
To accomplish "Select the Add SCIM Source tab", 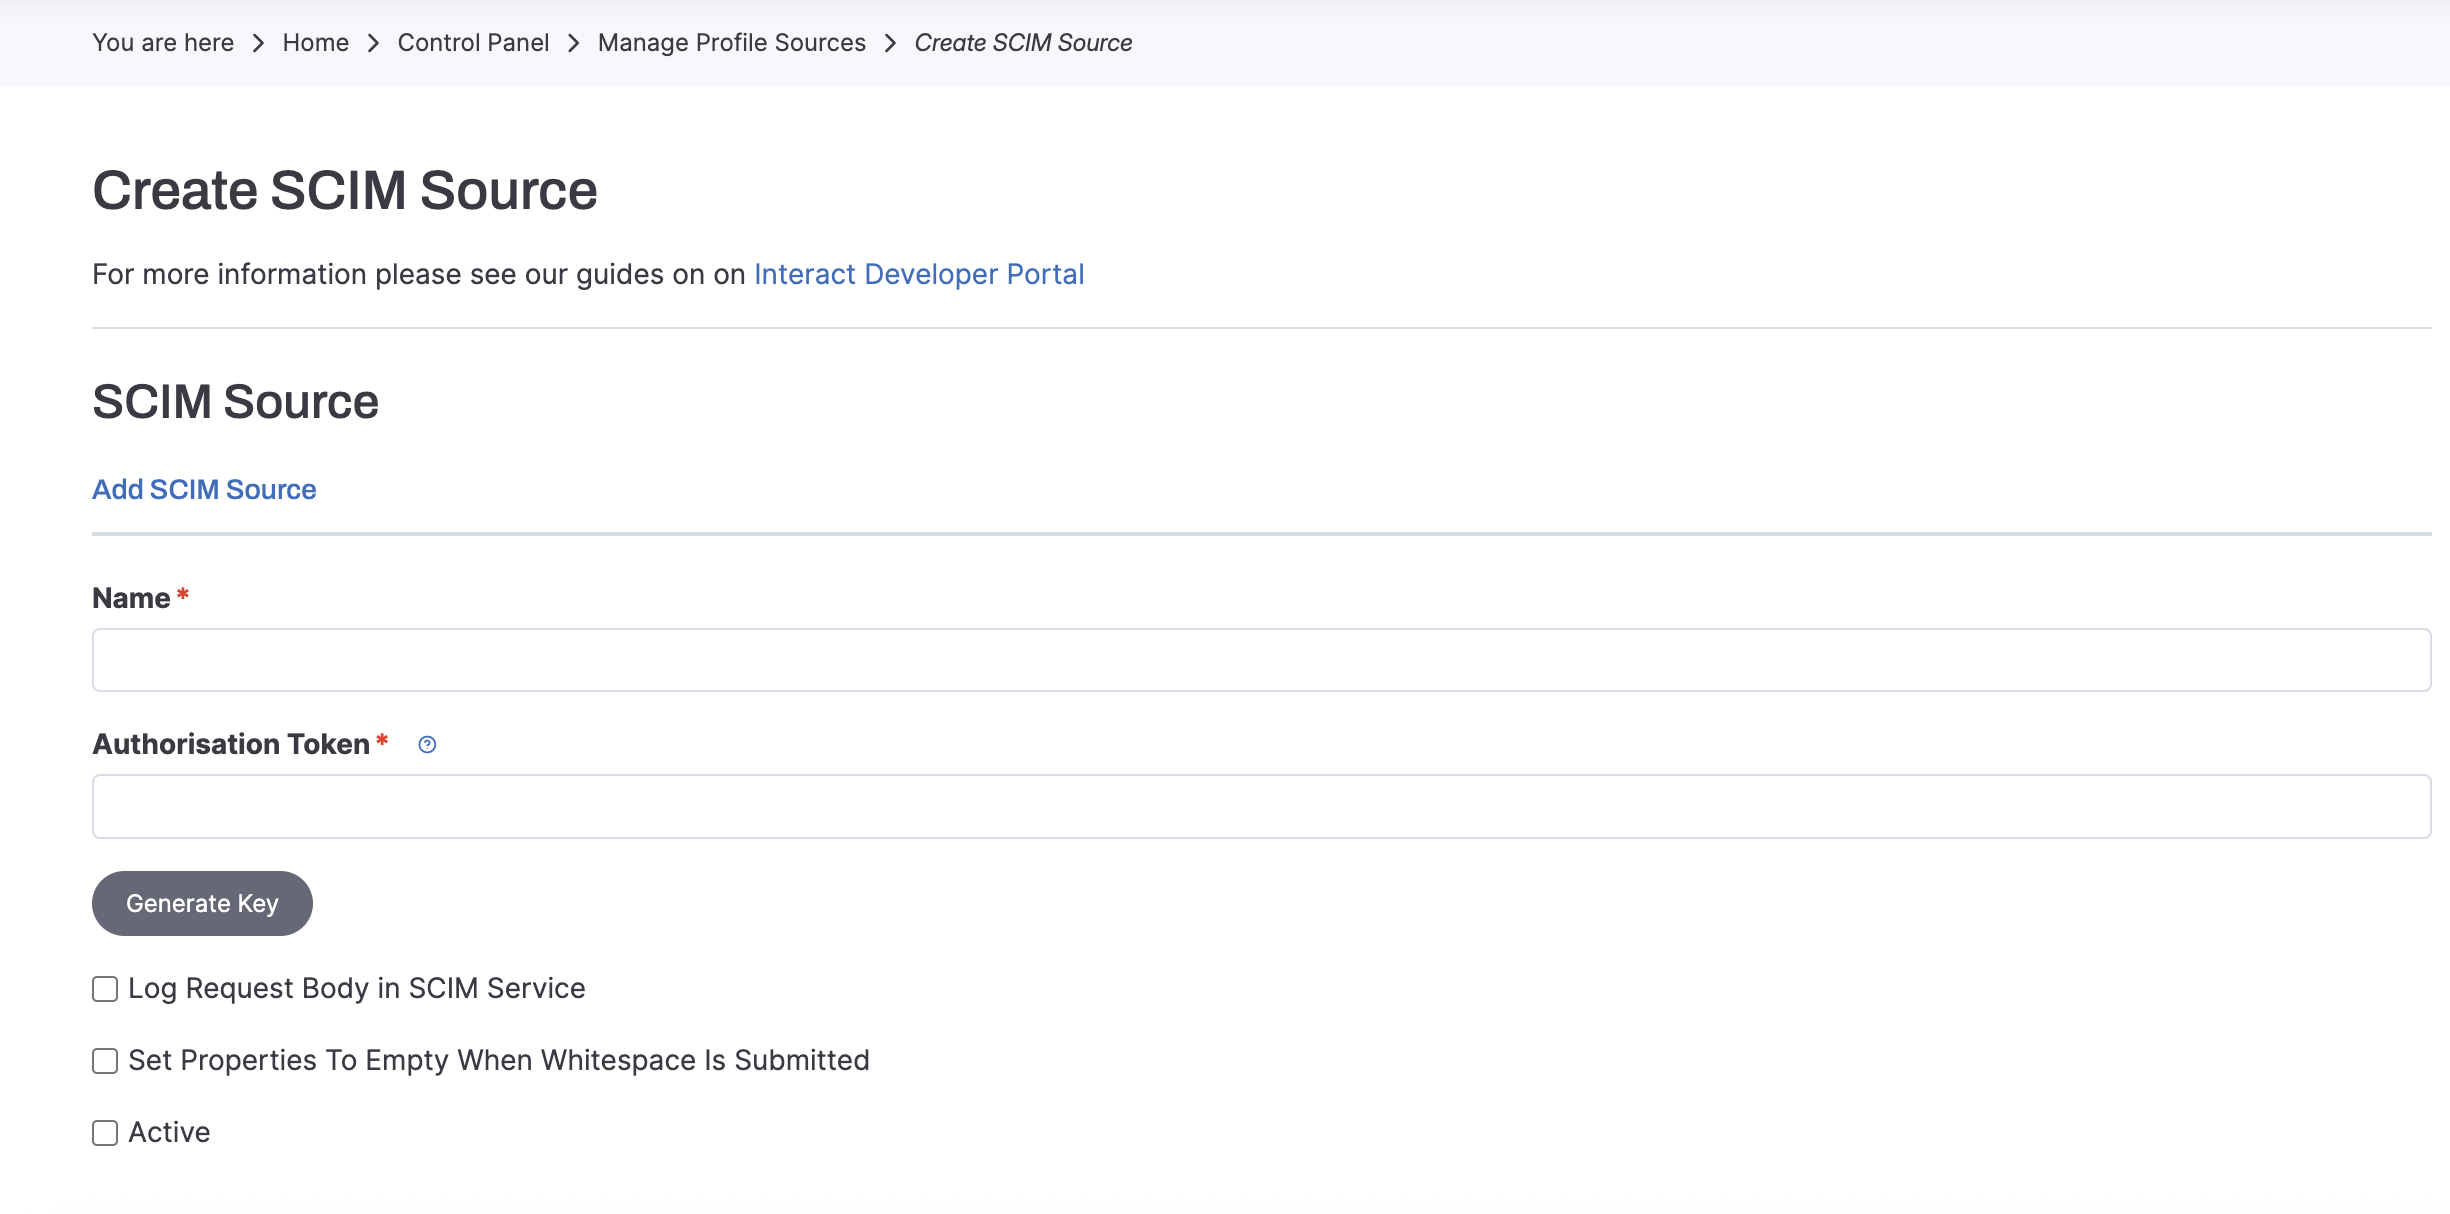I will point(204,489).
